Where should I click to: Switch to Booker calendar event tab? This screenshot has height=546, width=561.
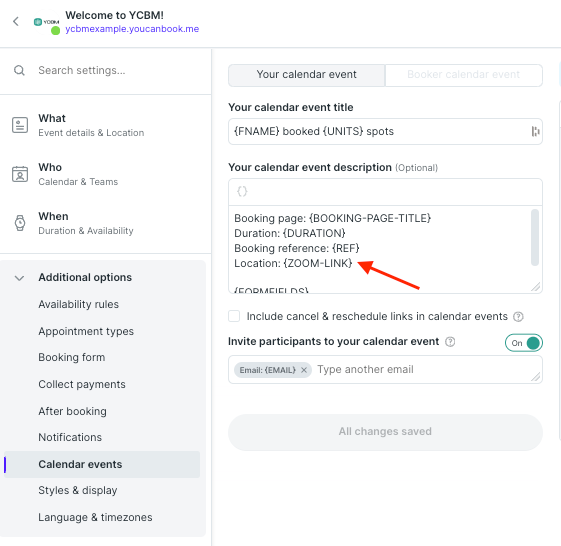464,75
